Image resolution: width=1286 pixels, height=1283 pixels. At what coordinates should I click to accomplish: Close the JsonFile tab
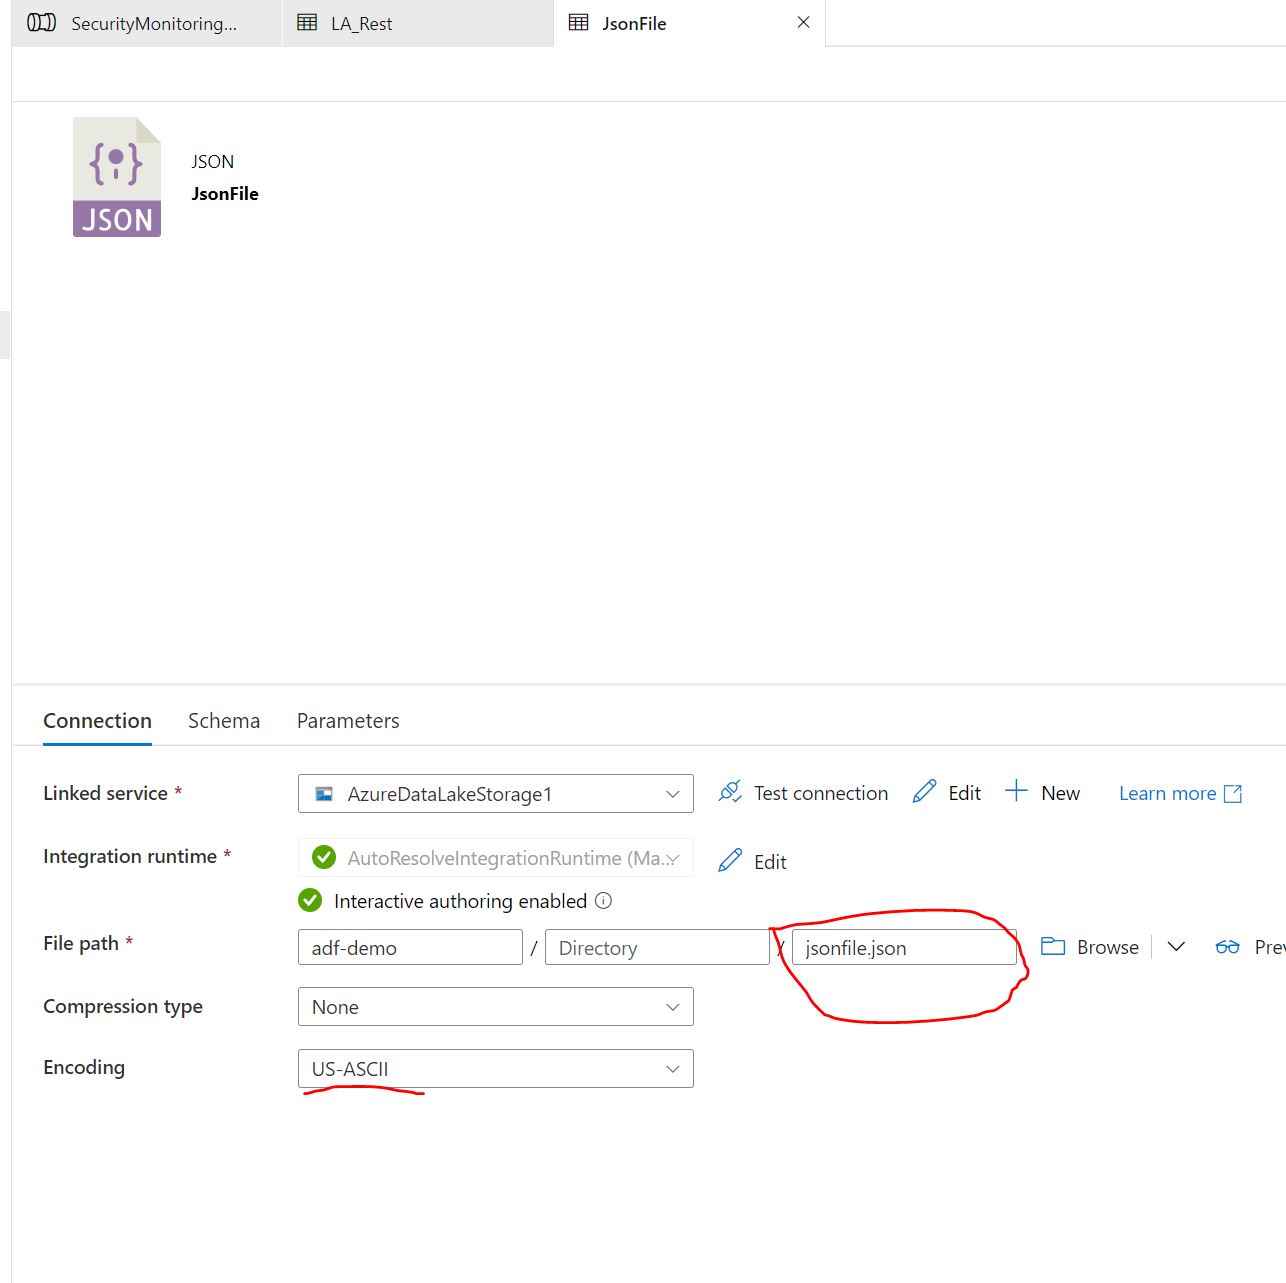tap(803, 22)
